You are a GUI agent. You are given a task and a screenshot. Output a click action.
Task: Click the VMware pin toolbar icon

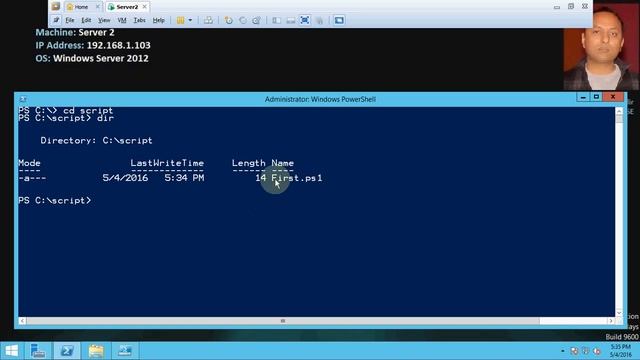(56, 20)
